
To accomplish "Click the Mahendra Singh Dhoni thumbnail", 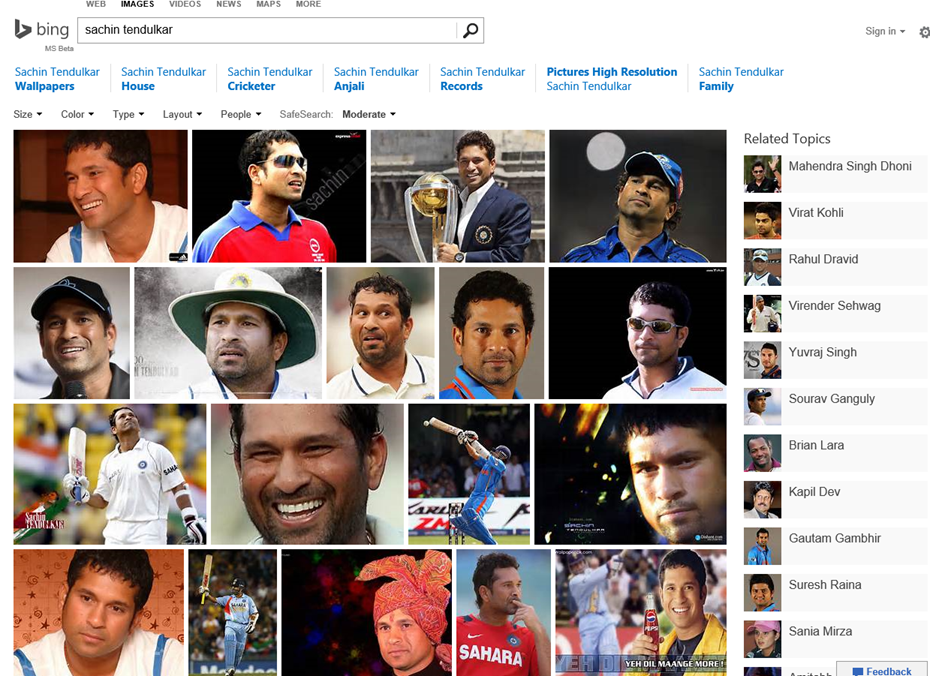I will click(x=763, y=174).
